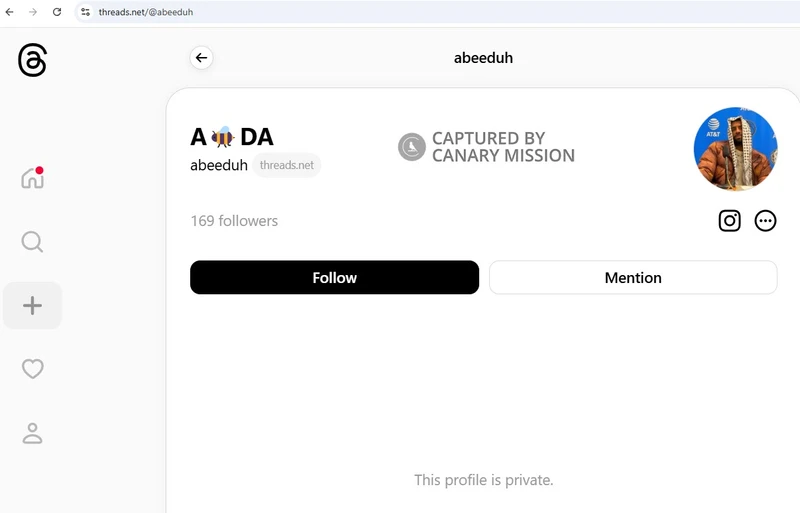Click the Mention button
This screenshot has width=800, height=513.
coord(633,277)
